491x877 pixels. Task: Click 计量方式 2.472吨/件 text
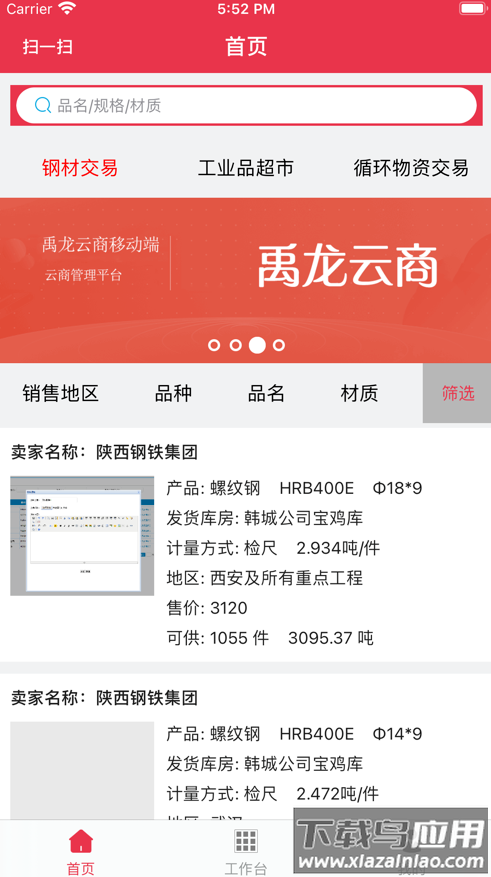[273, 793]
